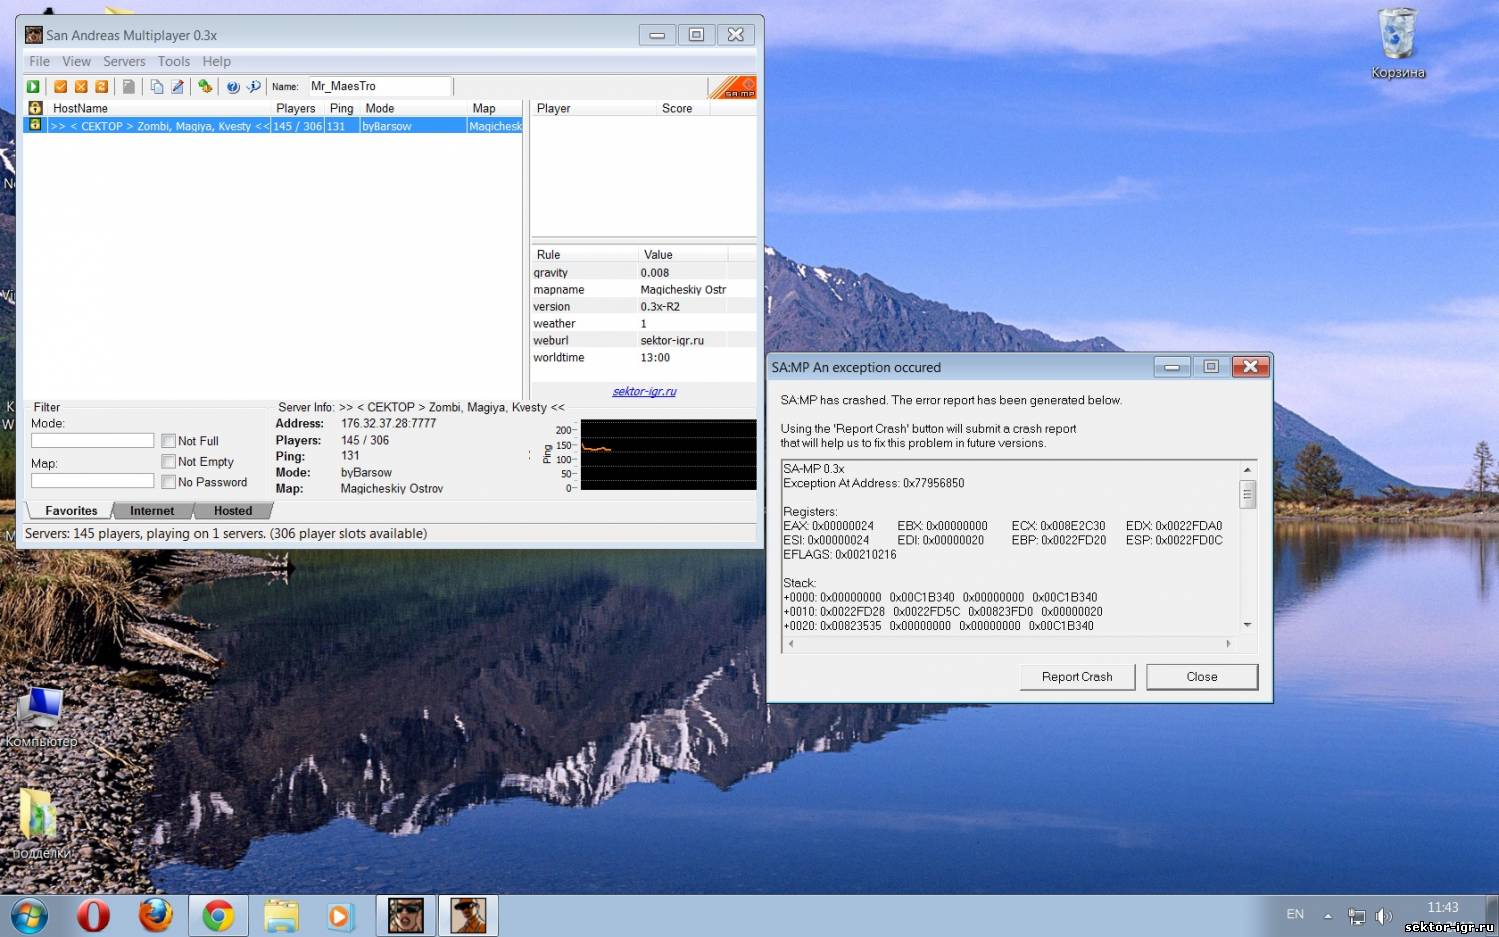The height and width of the screenshot is (937, 1499).
Task: Open Google Chrome from the taskbar
Action: tap(218, 915)
